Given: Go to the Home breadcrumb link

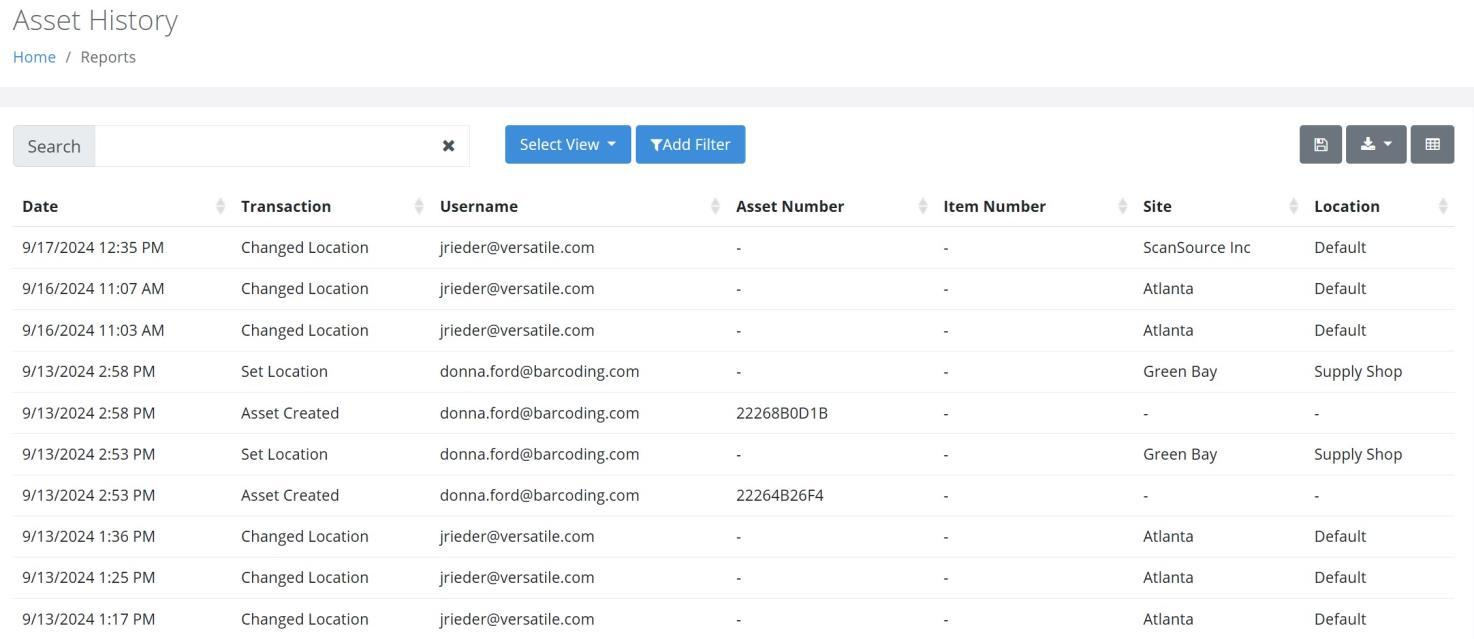Looking at the screenshot, I should click(x=34, y=57).
